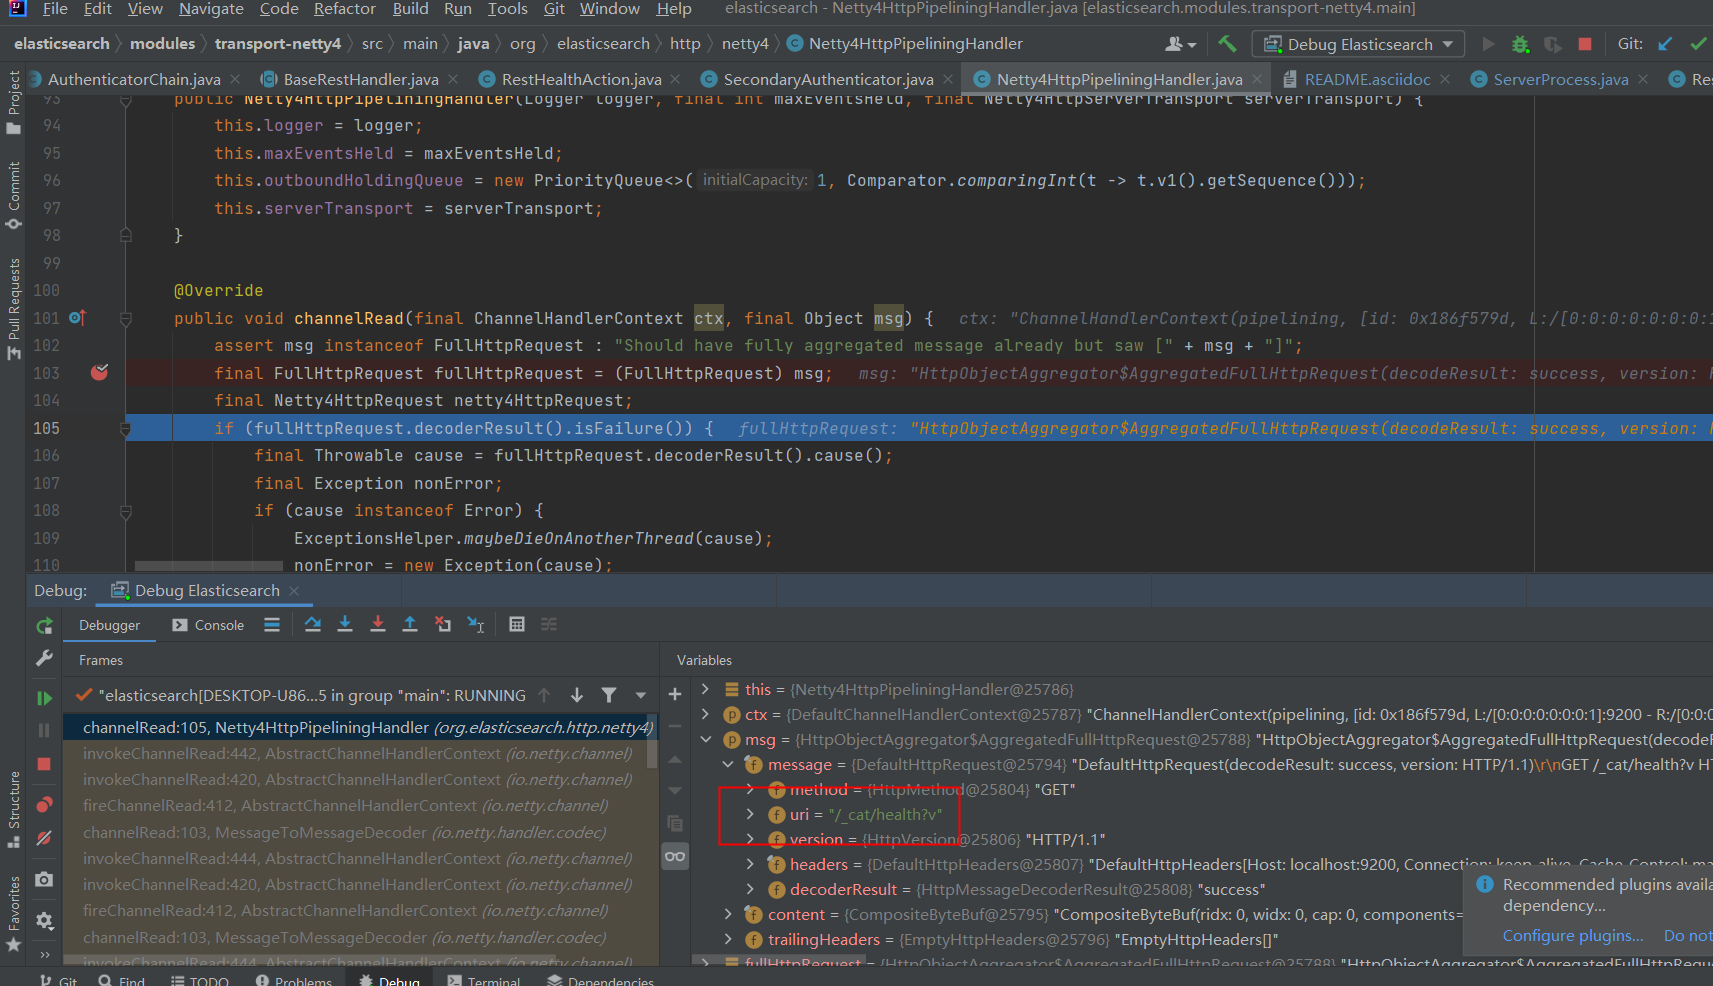The image size is (1713, 986).
Task: Open the Terminal tool window
Action: click(484, 981)
